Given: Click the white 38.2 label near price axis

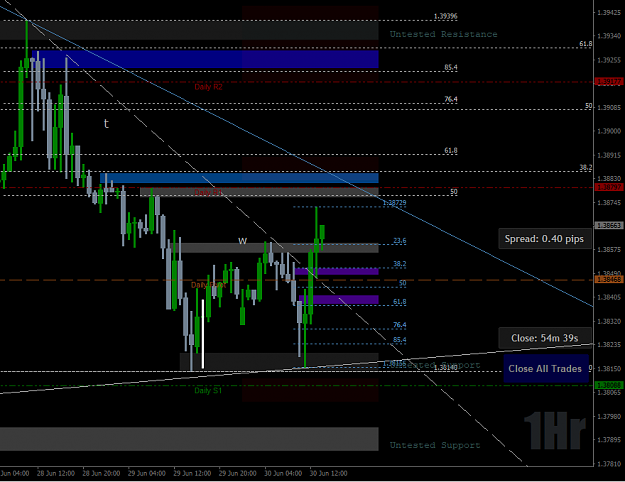Looking at the screenshot, I should coord(586,167).
